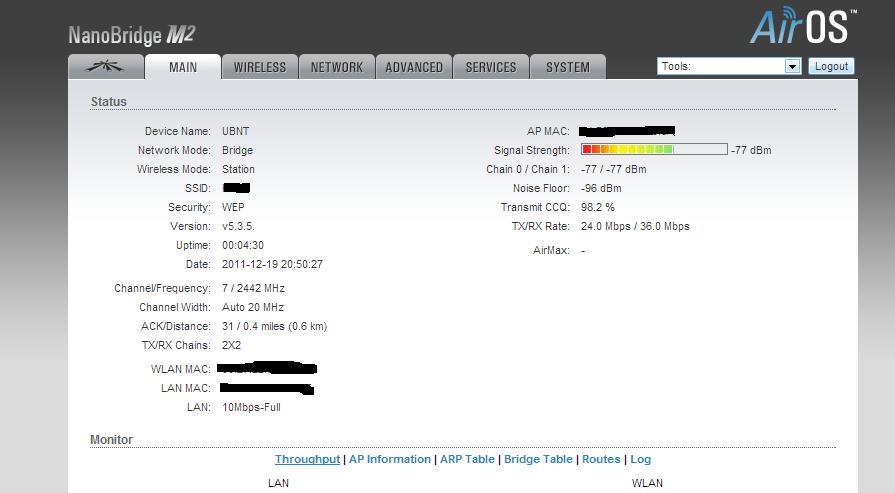Select Channel Width Auto 20 MHz

pos(253,307)
